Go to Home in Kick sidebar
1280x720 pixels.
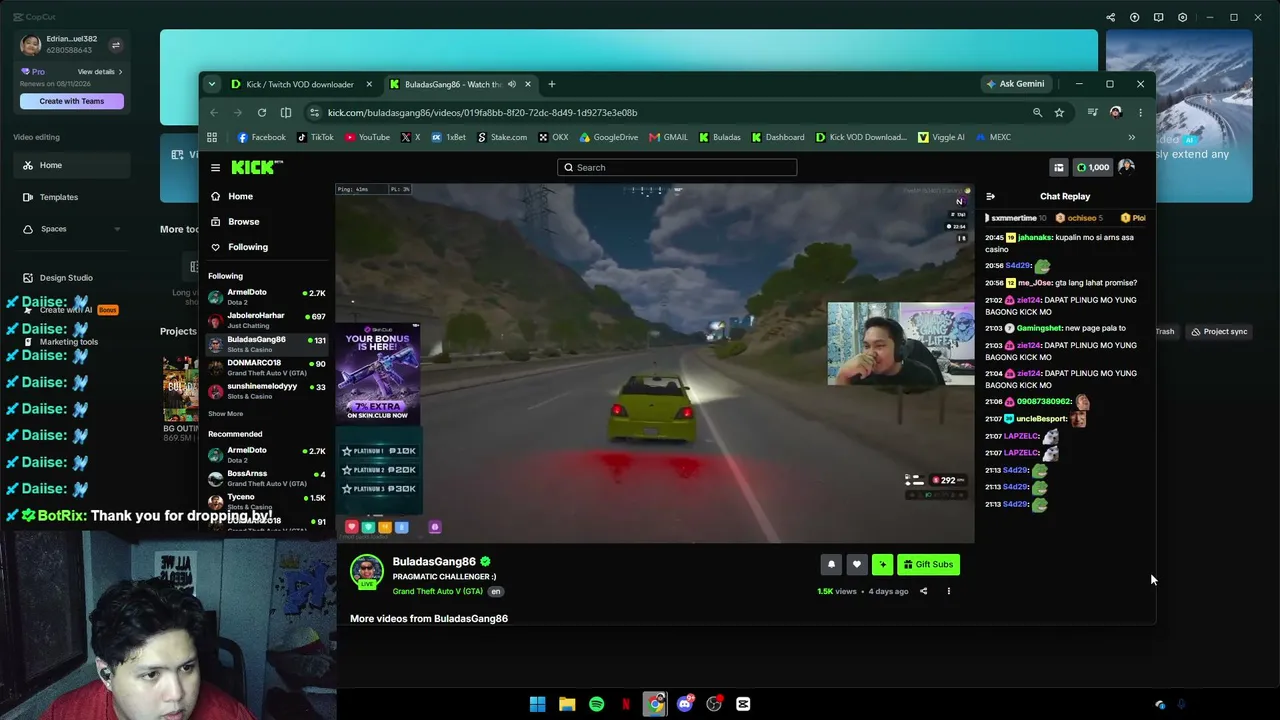[240, 196]
